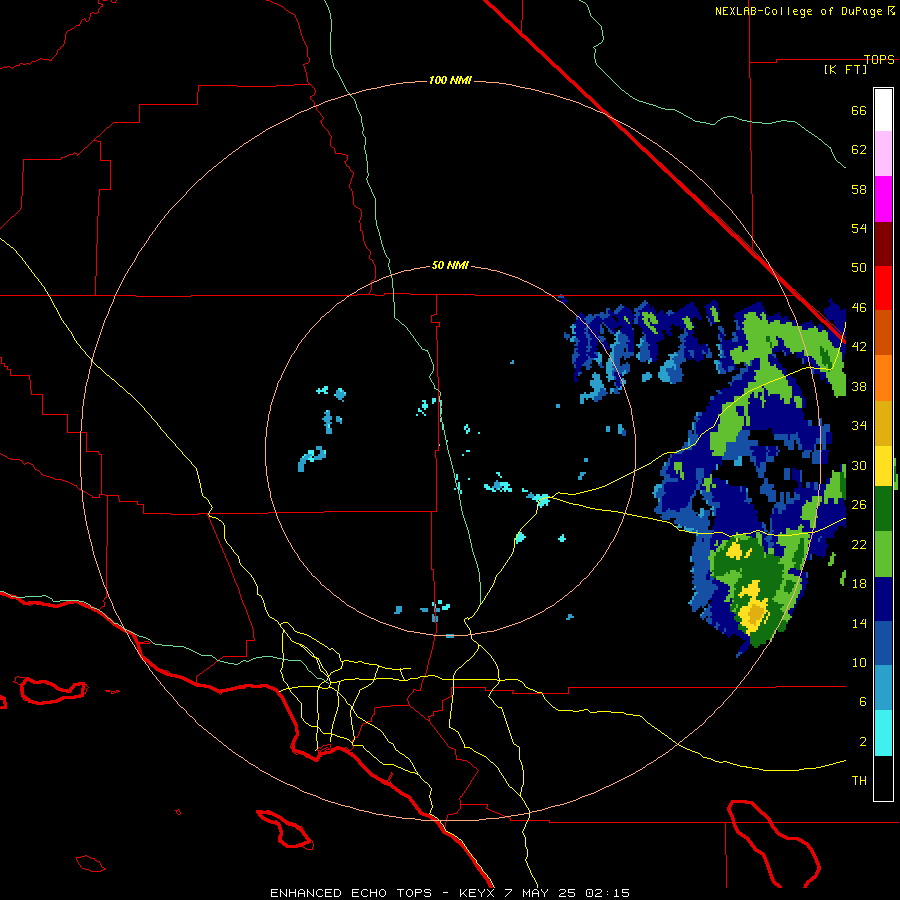Viewport: 900px width, 900px height.
Task: Click the dark red 54 legend swatch
Action: click(x=883, y=244)
